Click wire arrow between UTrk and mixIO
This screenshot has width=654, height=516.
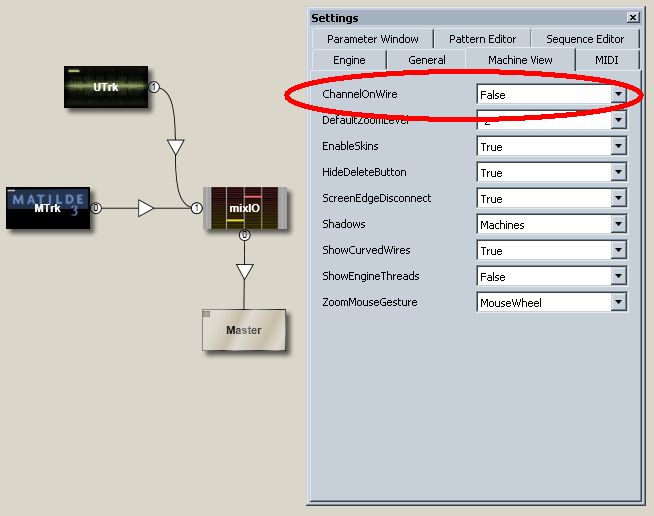point(176,148)
